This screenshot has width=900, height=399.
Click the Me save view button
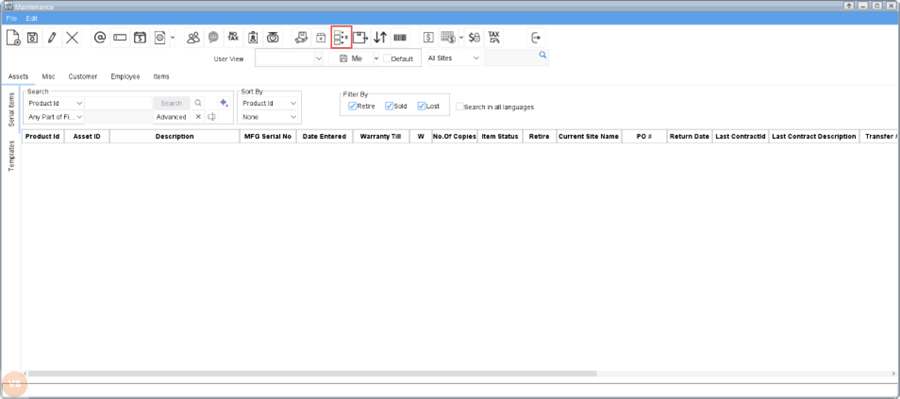tap(351, 58)
